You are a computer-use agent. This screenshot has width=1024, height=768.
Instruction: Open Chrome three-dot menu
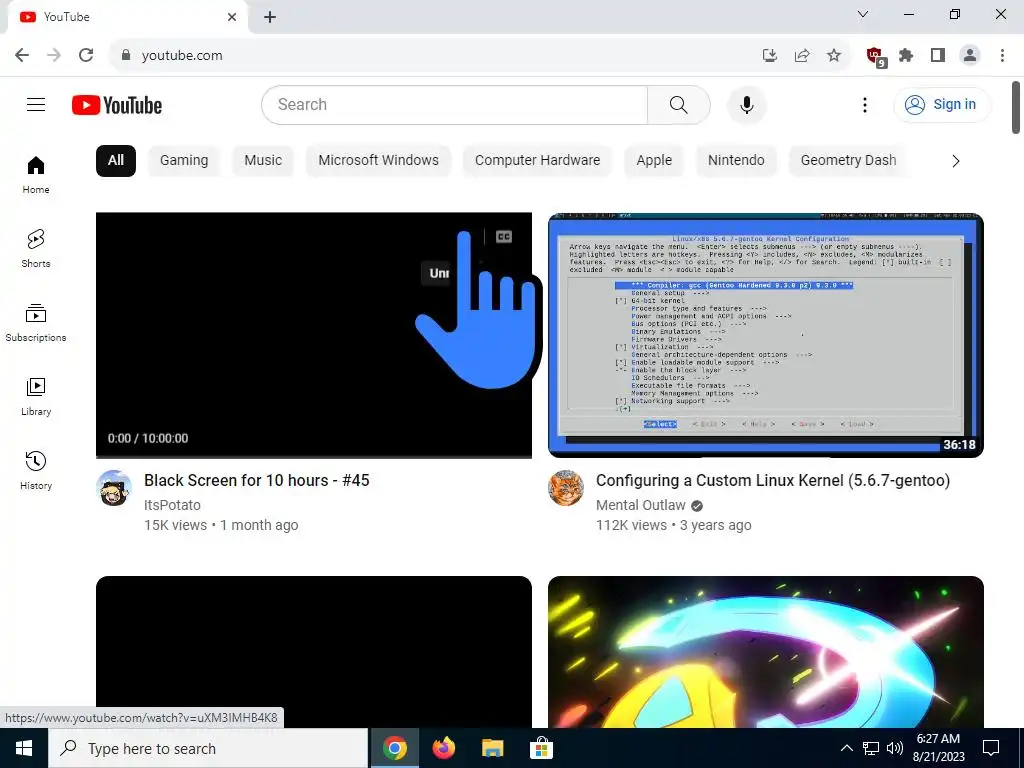pos(1002,56)
